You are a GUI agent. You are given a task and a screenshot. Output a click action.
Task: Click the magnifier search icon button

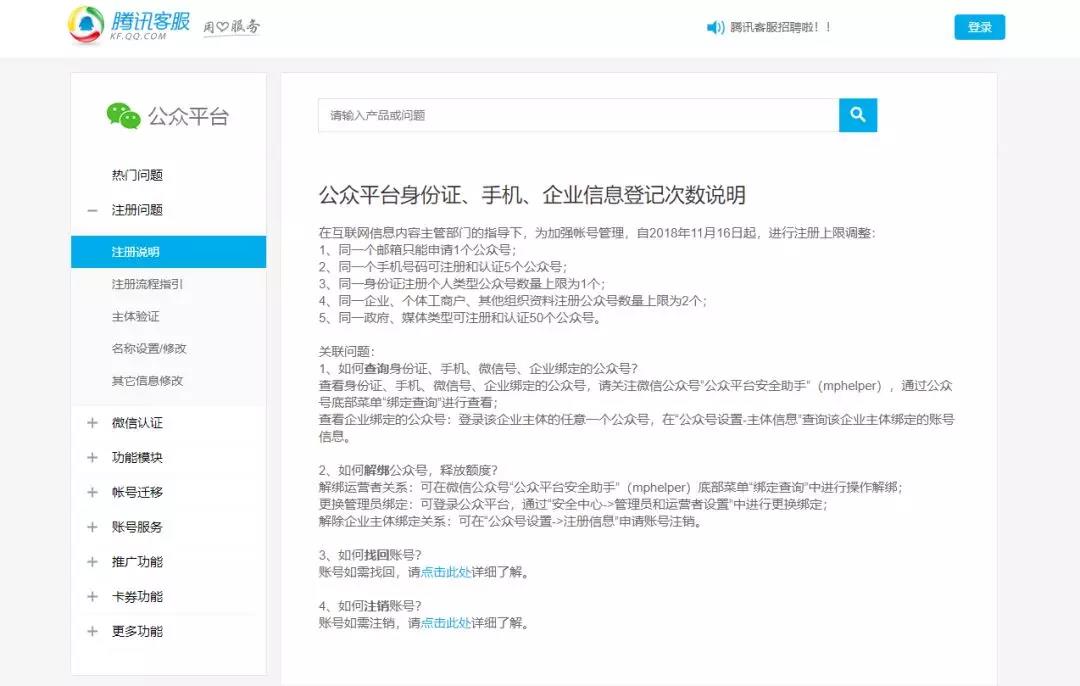click(x=858, y=115)
